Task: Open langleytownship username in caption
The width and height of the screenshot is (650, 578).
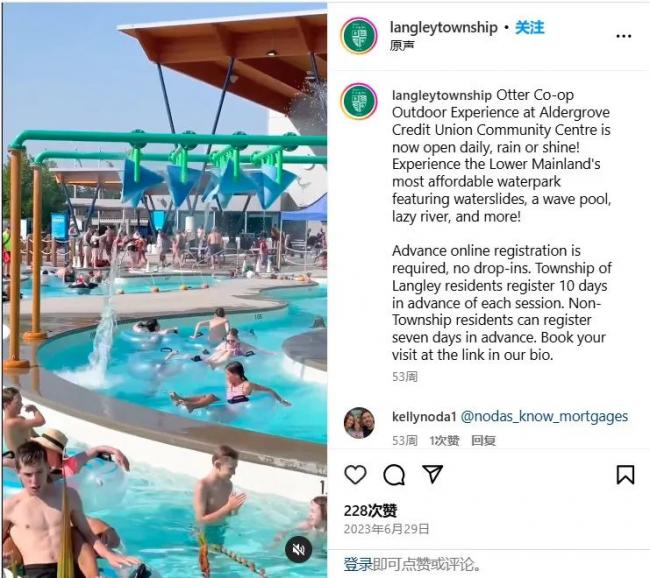Action: pos(441,95)
